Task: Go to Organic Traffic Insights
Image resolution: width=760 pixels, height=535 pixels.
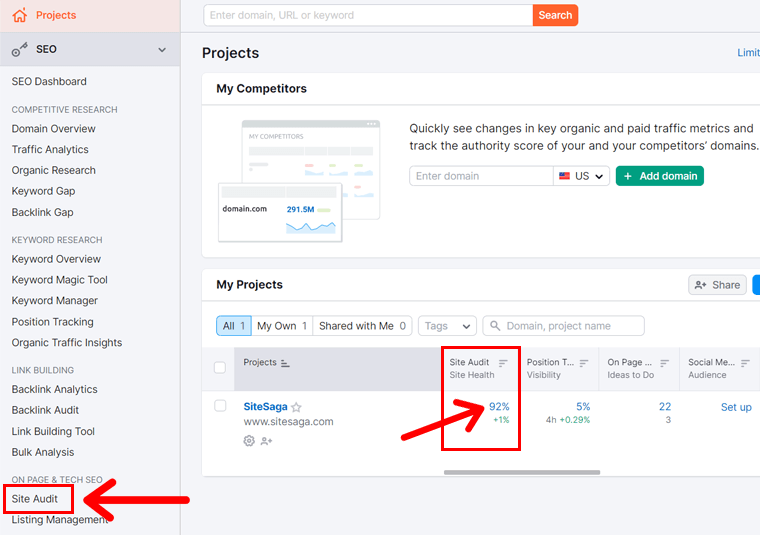Action: 67,343
